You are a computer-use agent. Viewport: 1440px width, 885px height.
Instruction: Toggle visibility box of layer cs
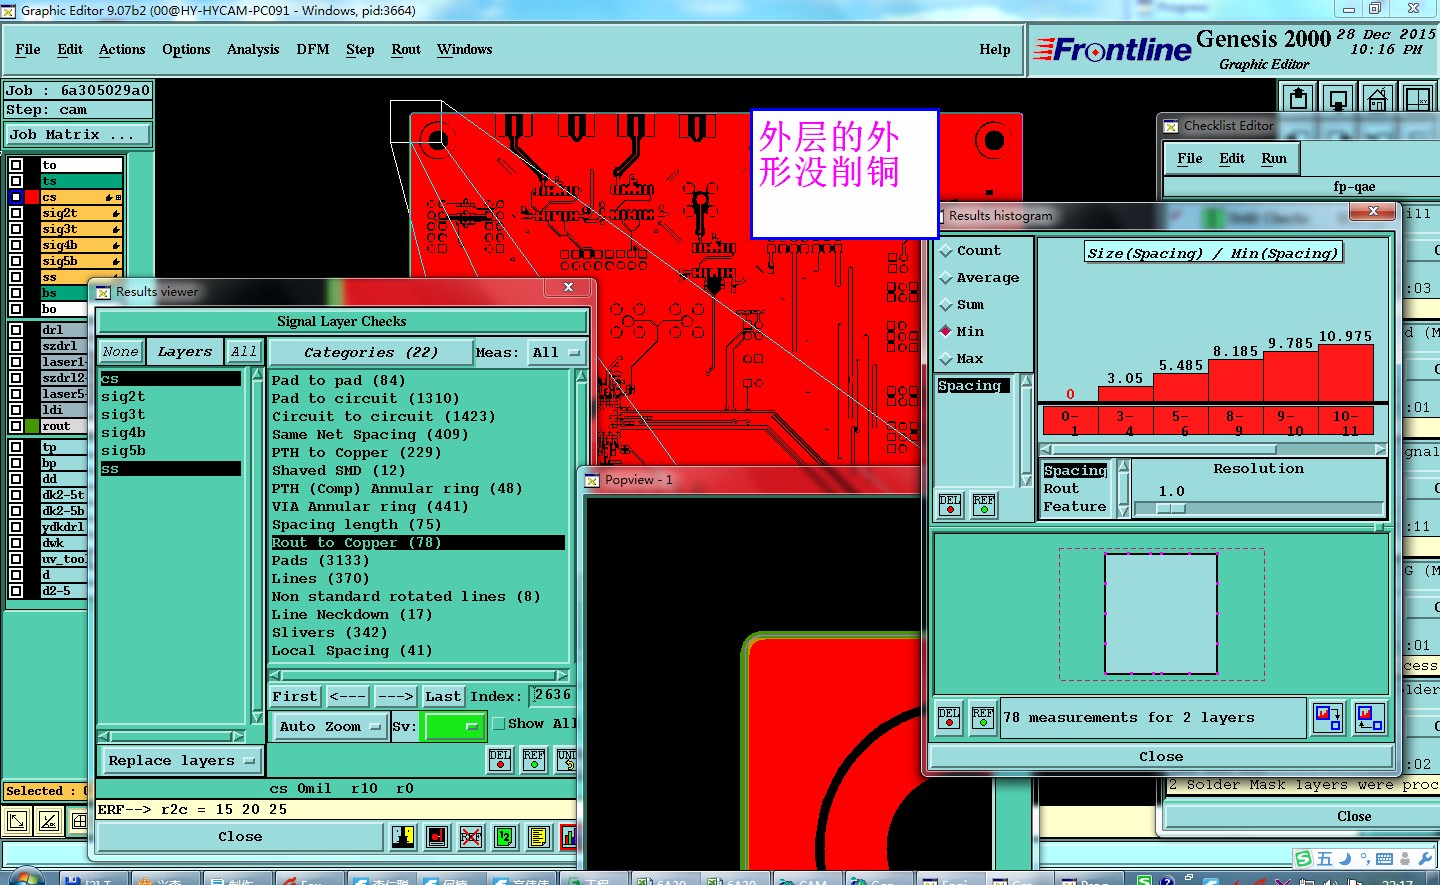click(16, 197)
